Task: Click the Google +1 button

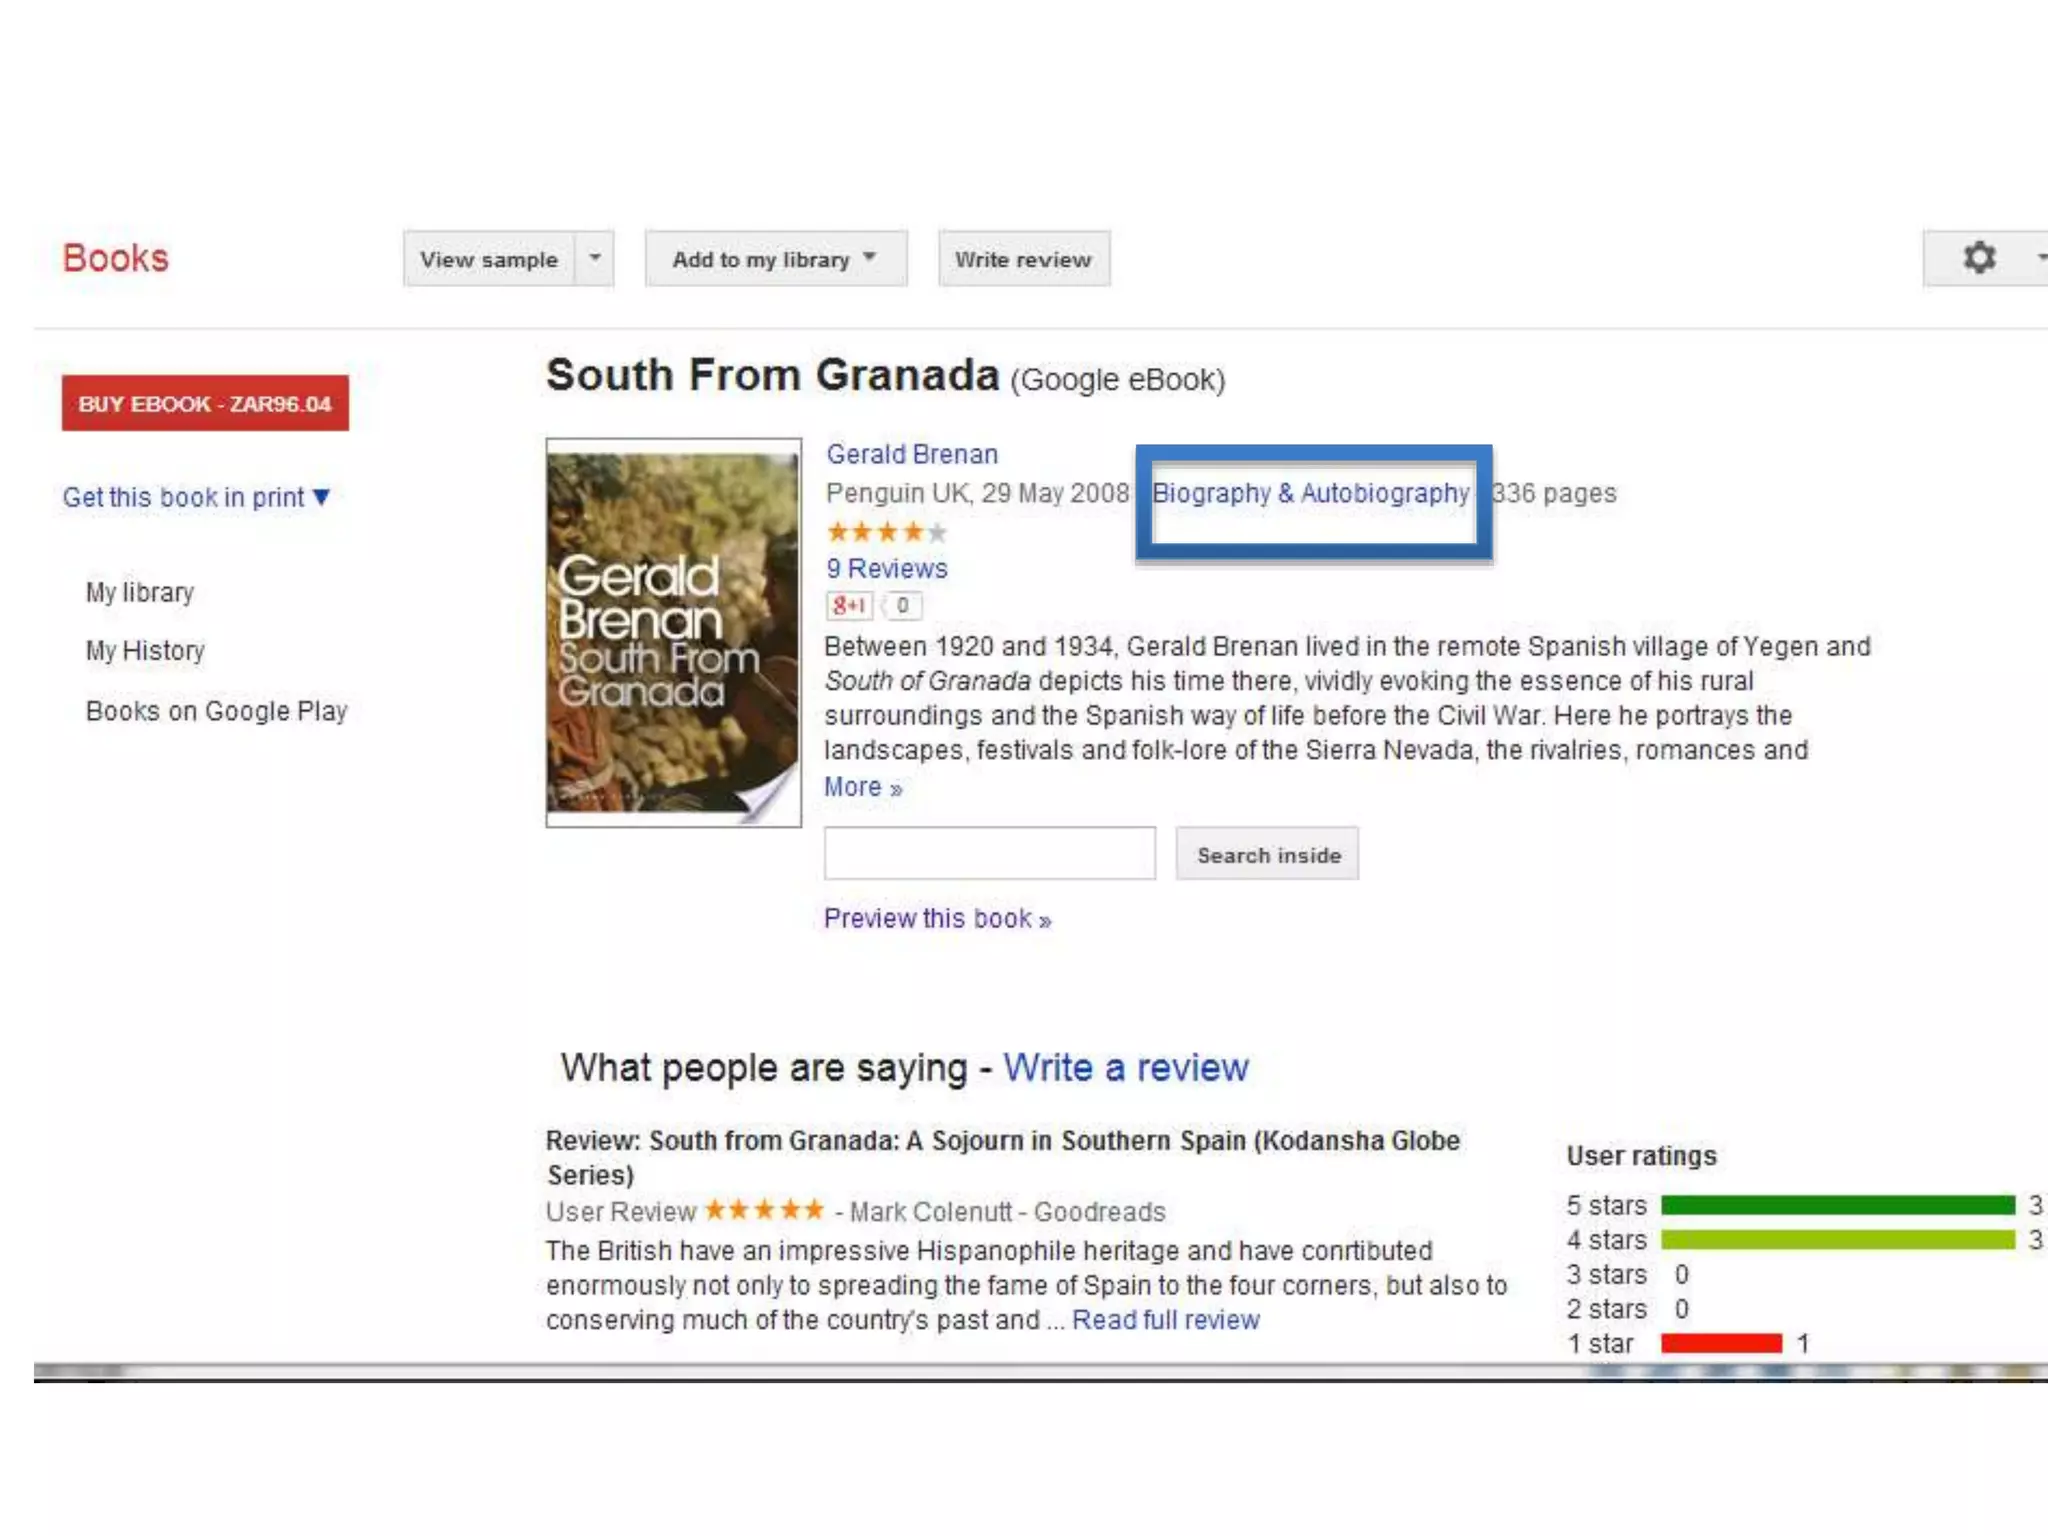Action: 849,605
